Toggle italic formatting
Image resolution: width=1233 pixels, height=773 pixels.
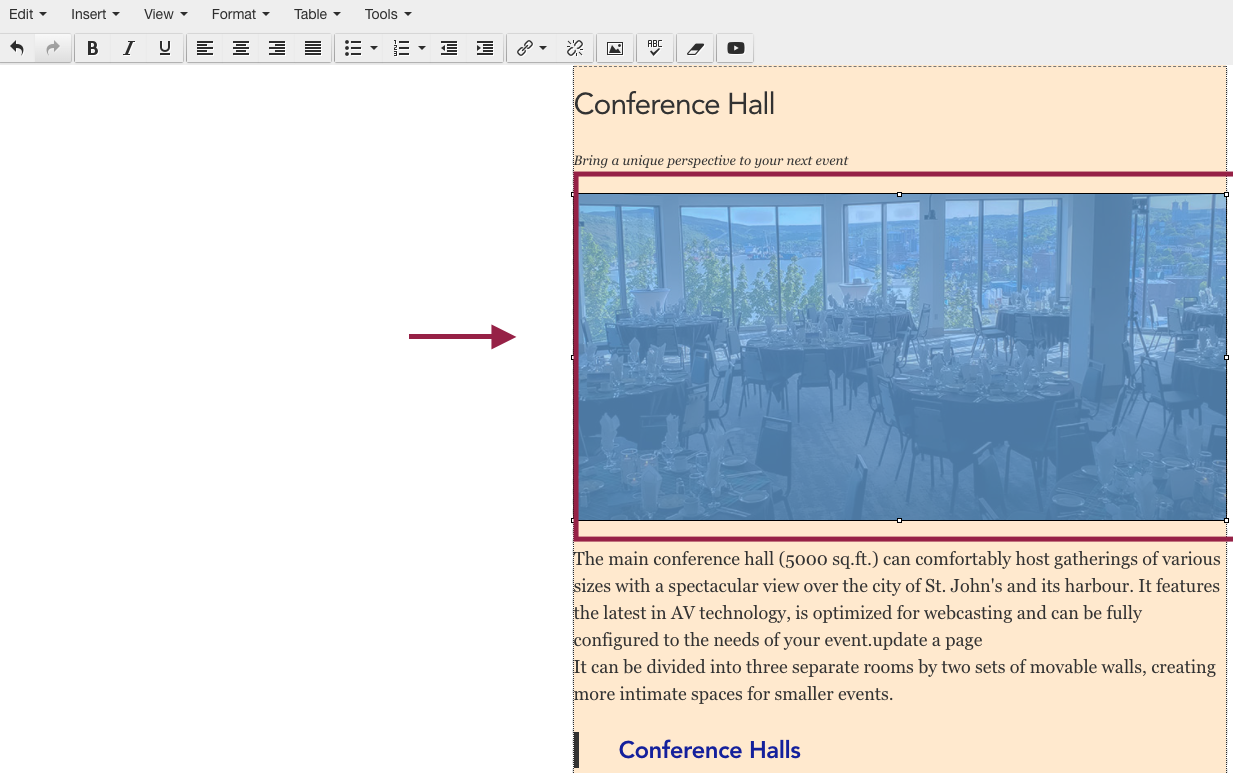pos(128,48)
